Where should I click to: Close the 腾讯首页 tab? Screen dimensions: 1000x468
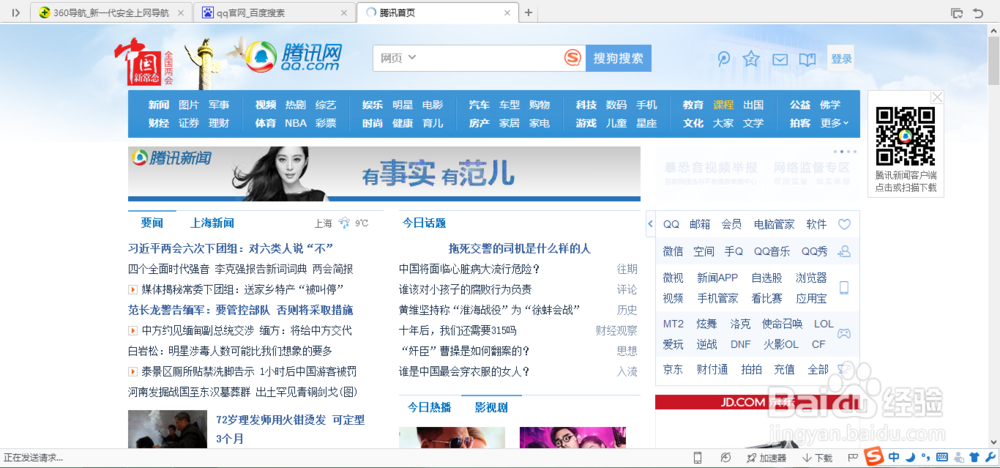pyautogui.click(x=507, y=13)
